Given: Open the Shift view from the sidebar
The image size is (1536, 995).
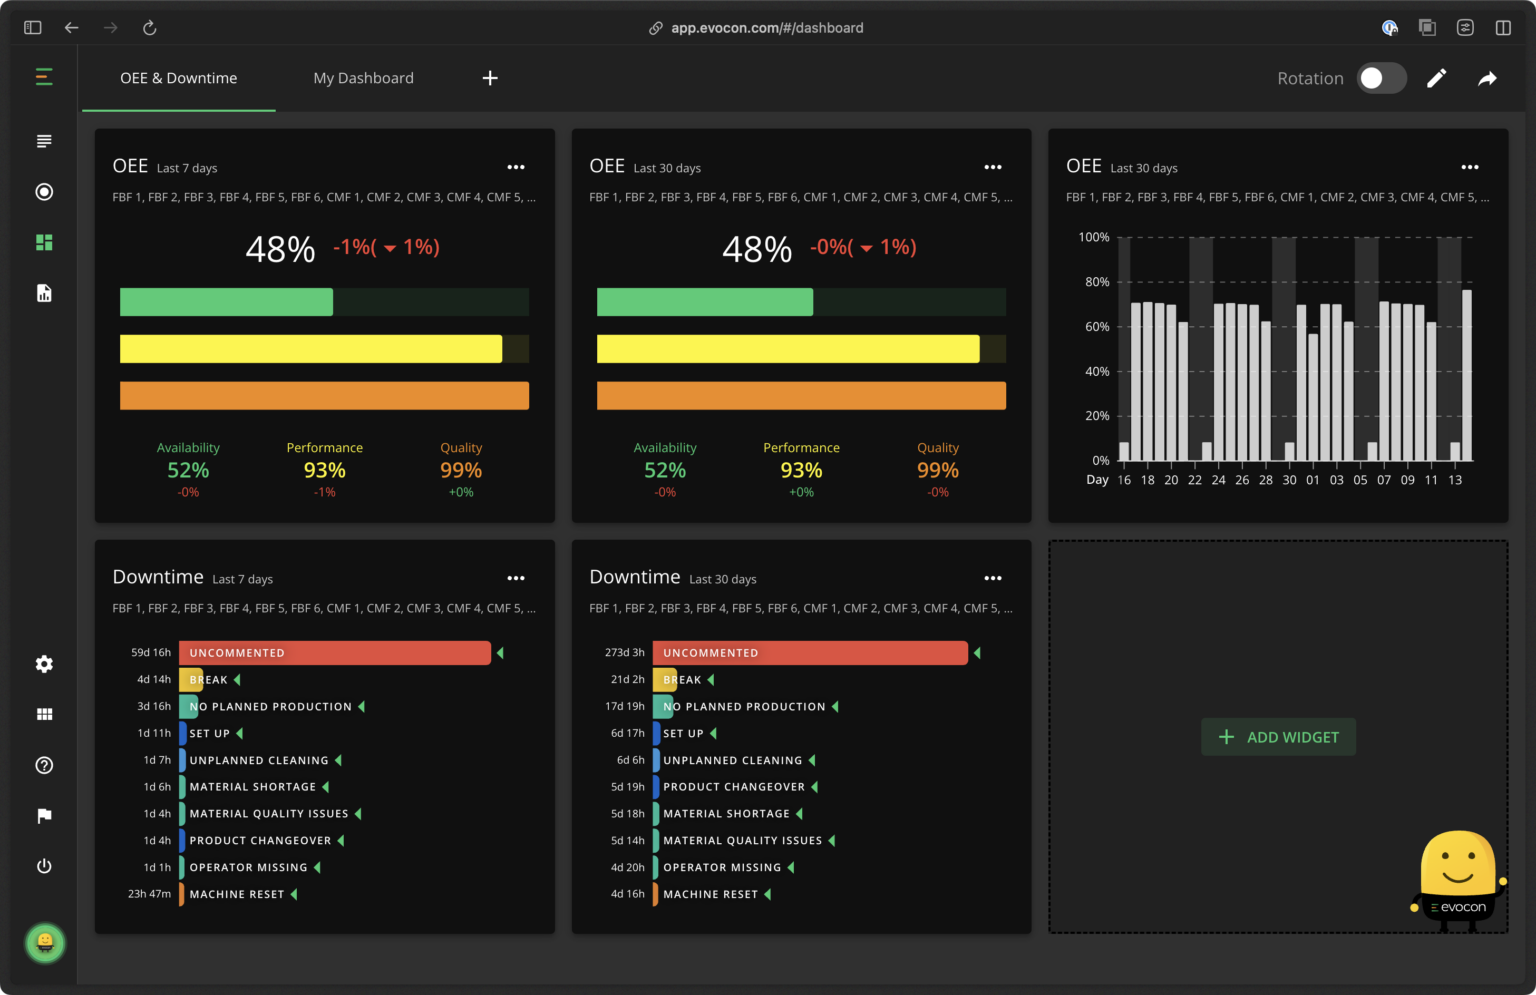Looking at the screenshot, I should pyautogui.click(x=44, y=141).
